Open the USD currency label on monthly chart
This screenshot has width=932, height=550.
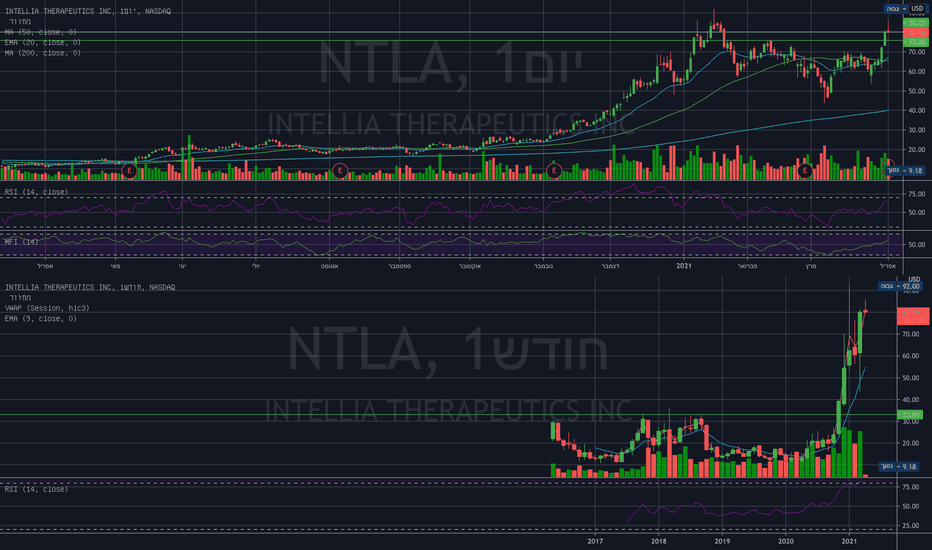tap(914, 279)
